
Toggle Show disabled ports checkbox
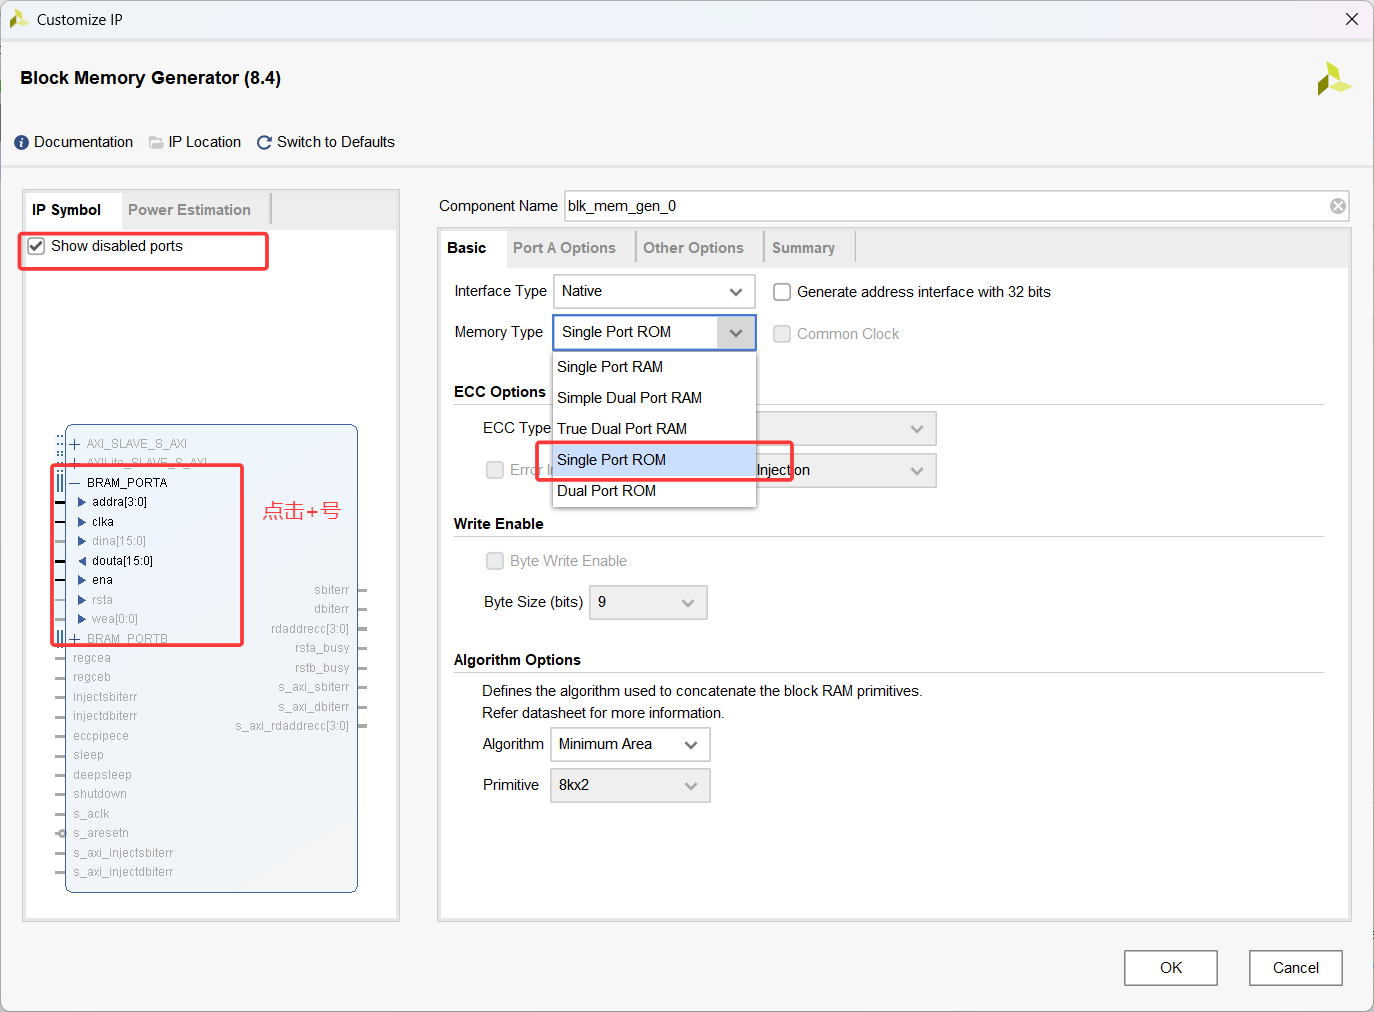click(36, 246)
